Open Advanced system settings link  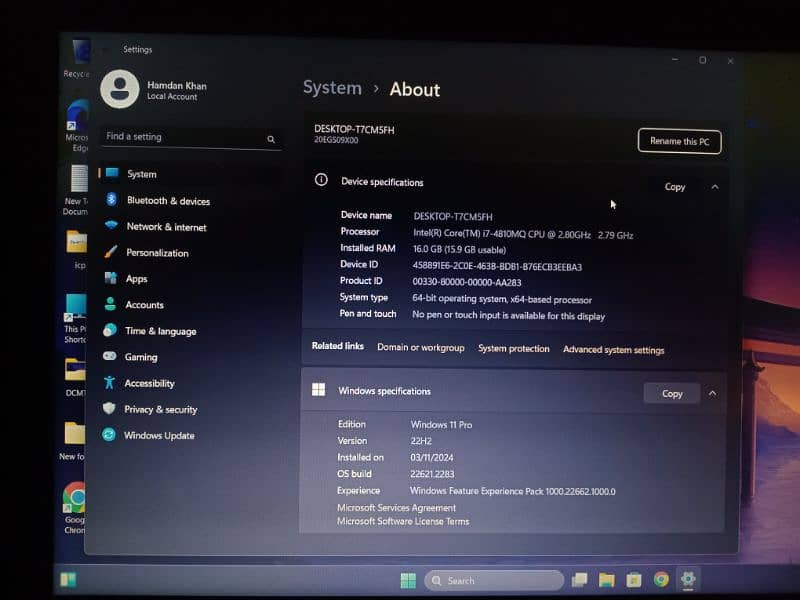[613, 350]
